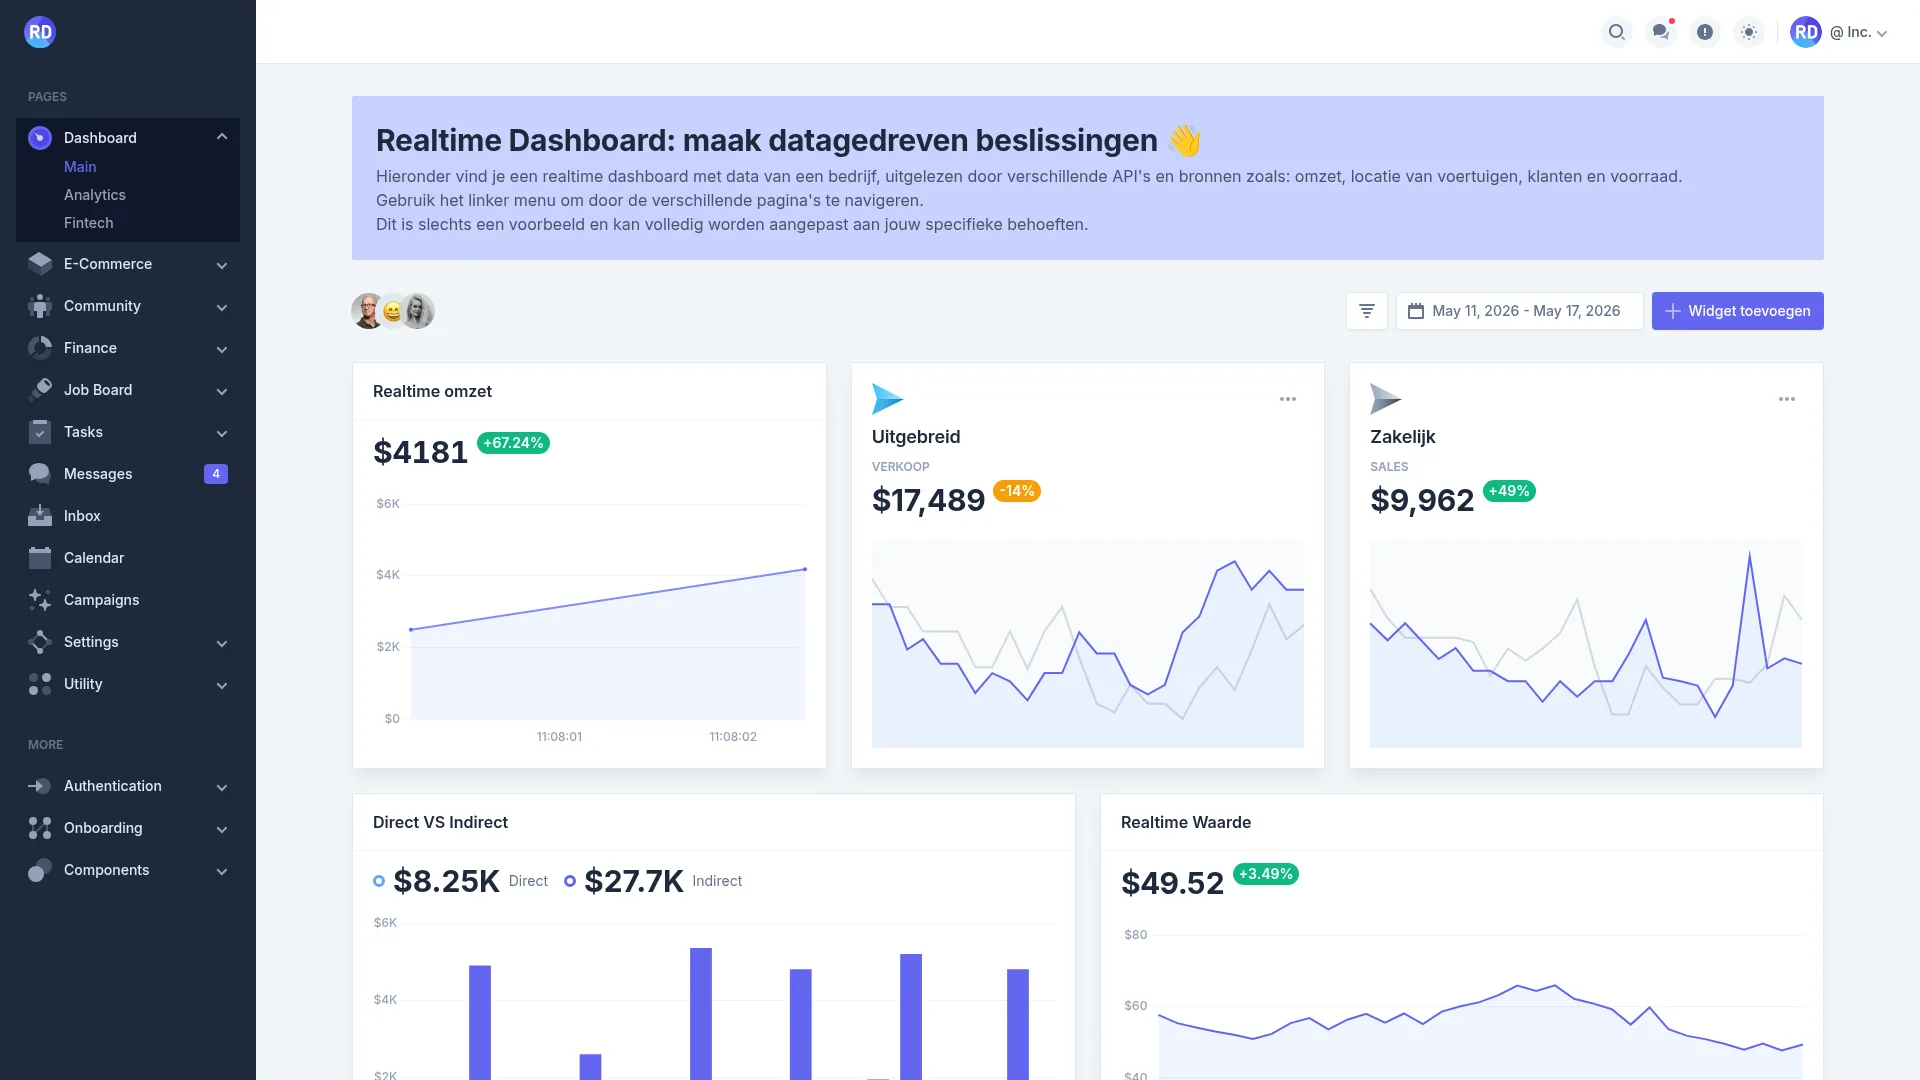Open the Fintech submenu item
1920x1080 pixels.
point(89,223)
